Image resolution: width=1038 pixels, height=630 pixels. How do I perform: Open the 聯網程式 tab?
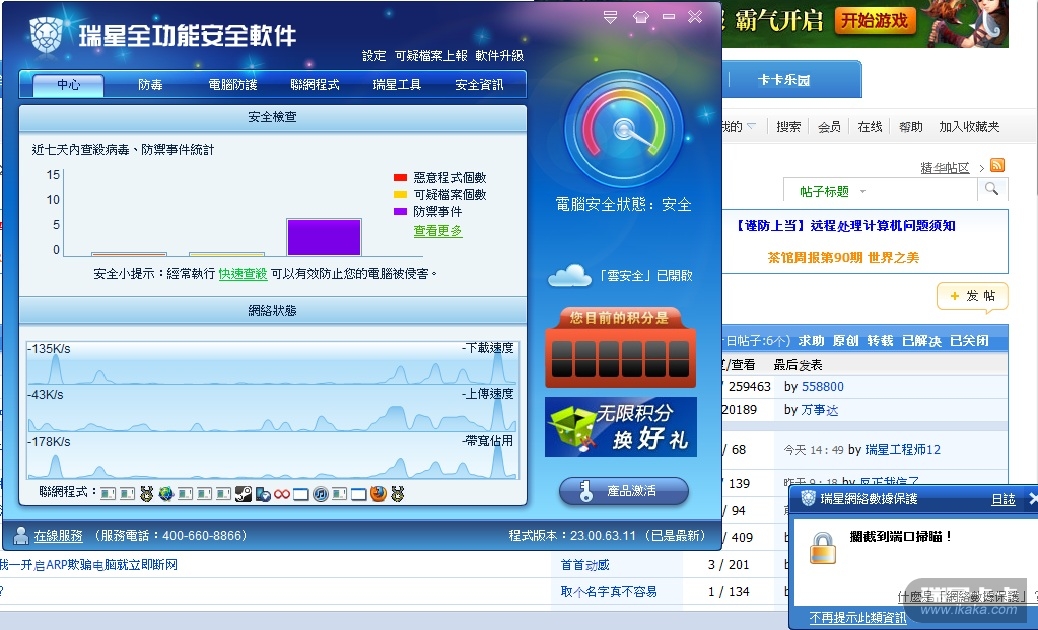click(315, 85)
